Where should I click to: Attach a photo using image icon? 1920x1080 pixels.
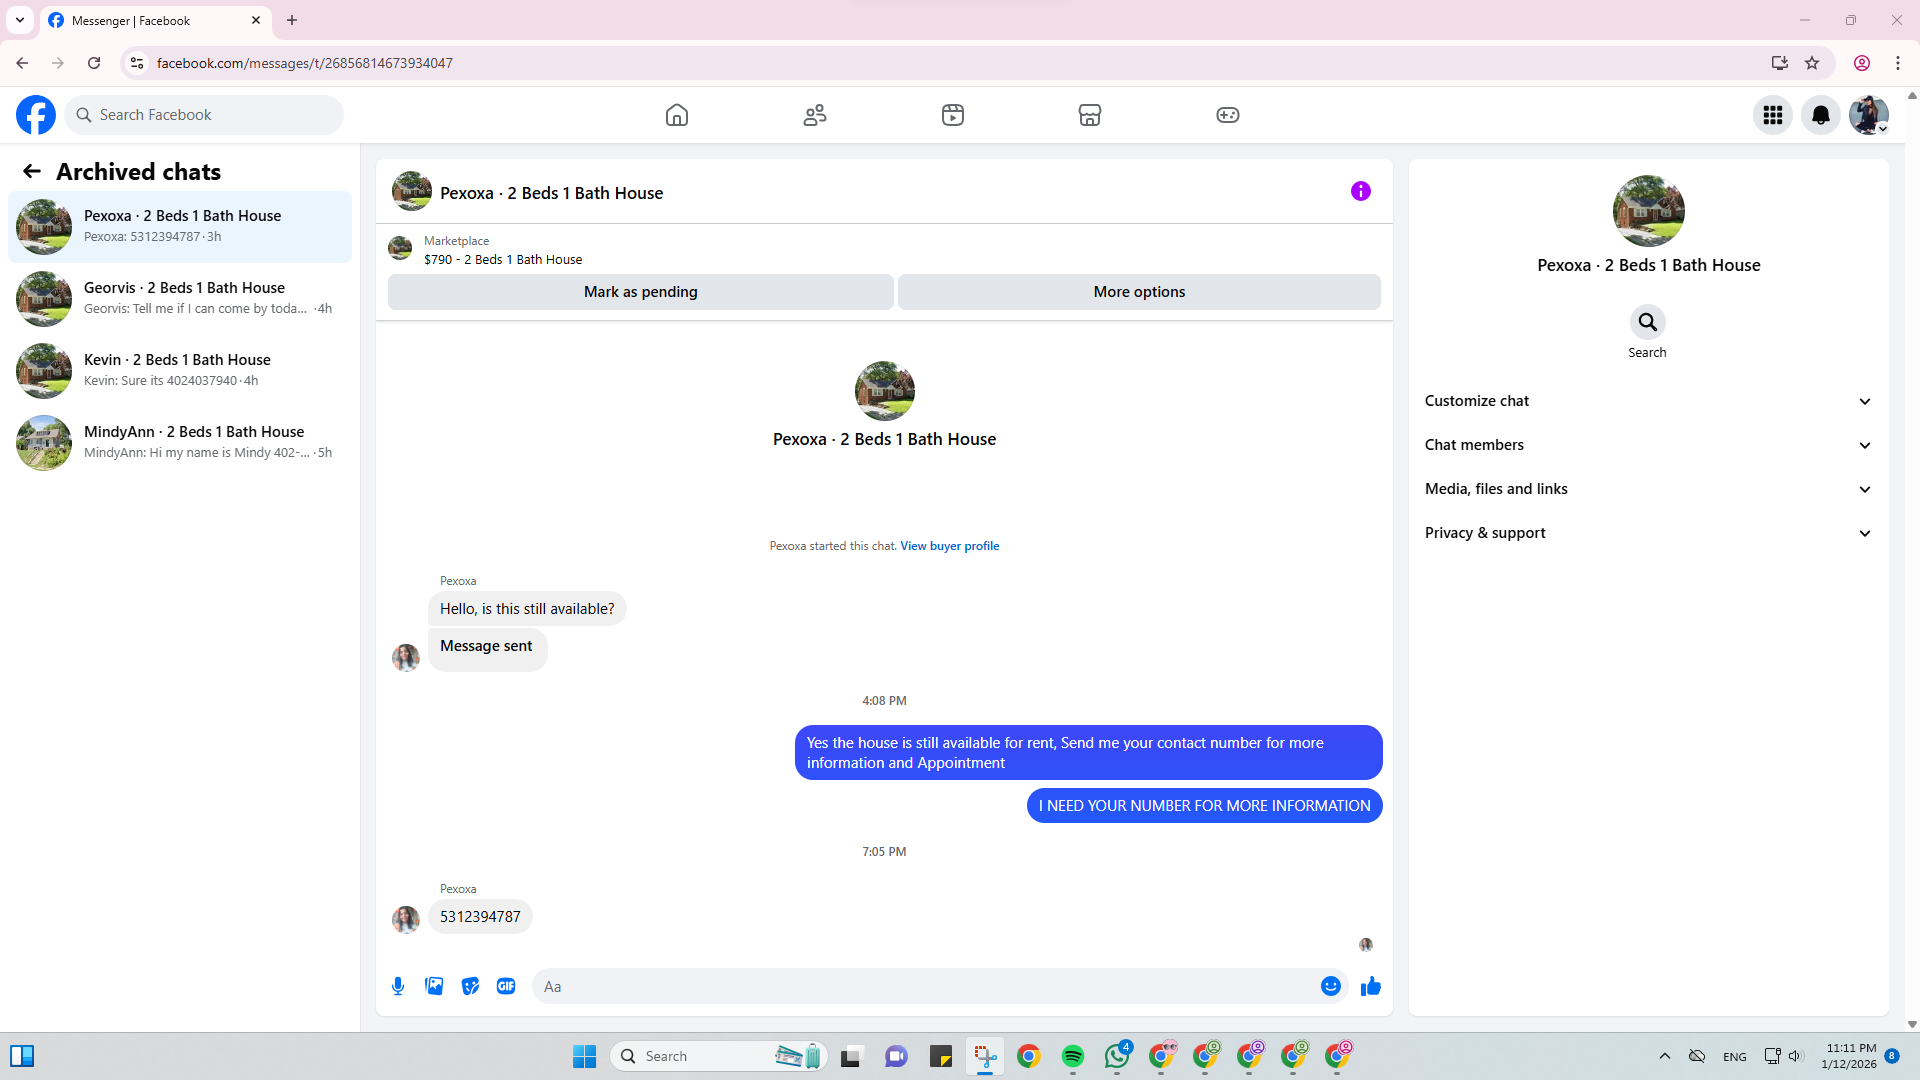click(x=434, y=986)
